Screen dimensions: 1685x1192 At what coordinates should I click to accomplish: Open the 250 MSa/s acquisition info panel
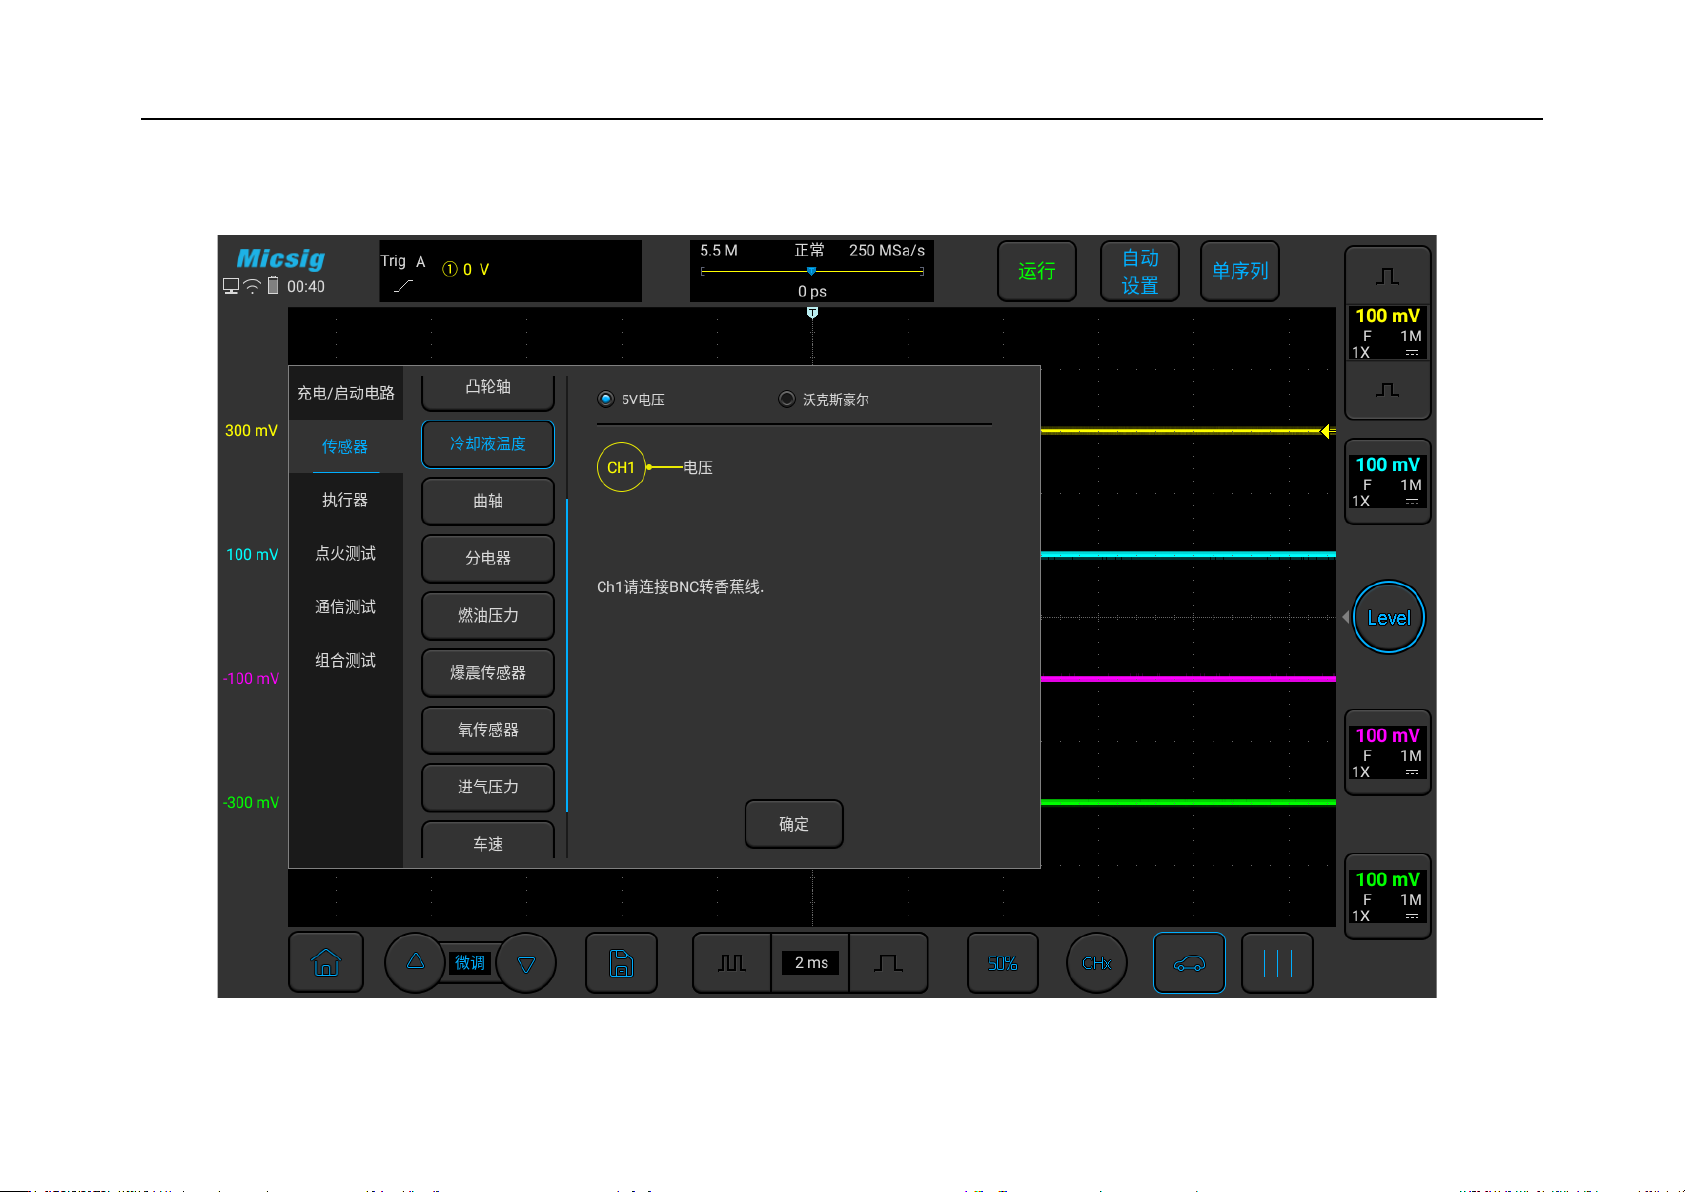812,271
